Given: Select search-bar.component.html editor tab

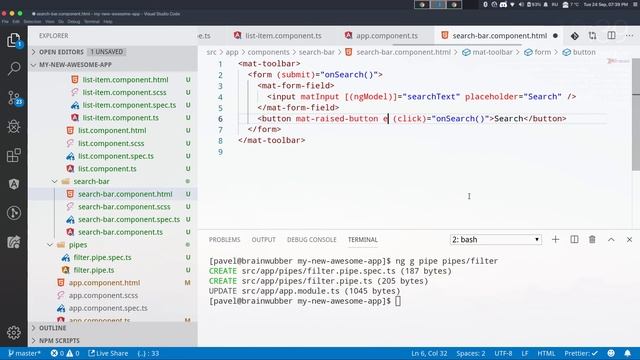Looking at the screenshot, I should (499, 36).
